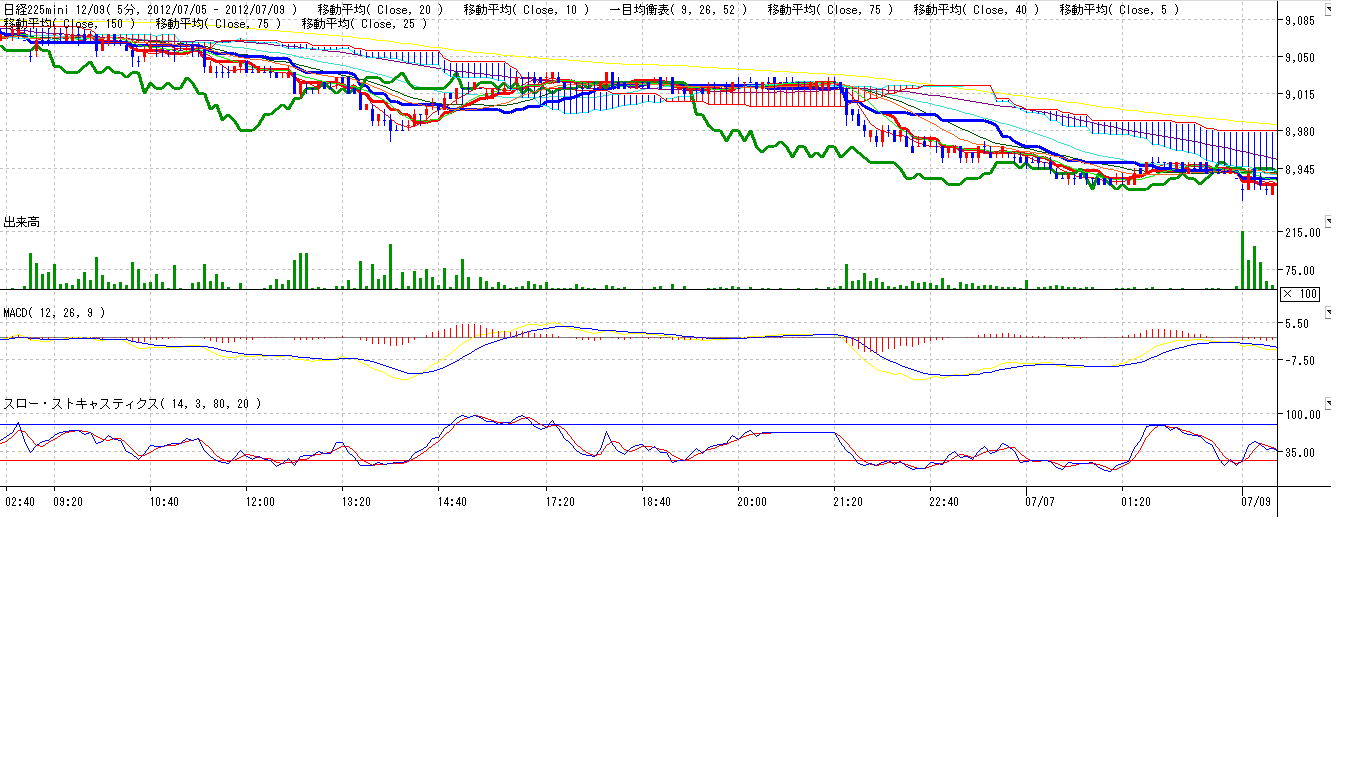The image size is (1366, 768).
Task: Click the MACD(12, 26, 9) panel title
Action: tap(54, 313)
